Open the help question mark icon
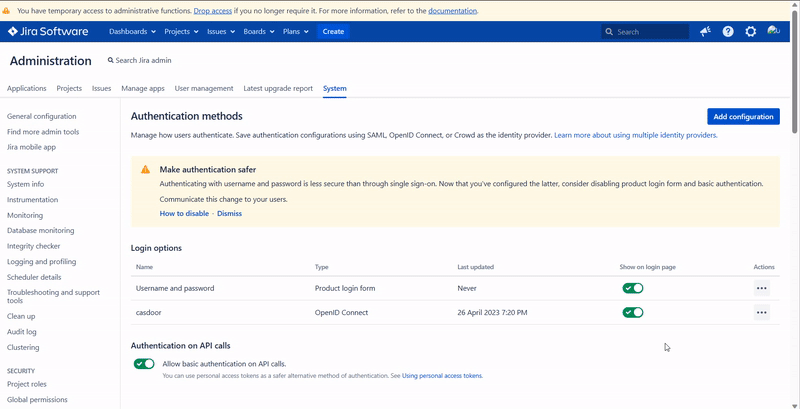Image resolution: width=800 pixels, height=409 pixels. pos(728,32)
